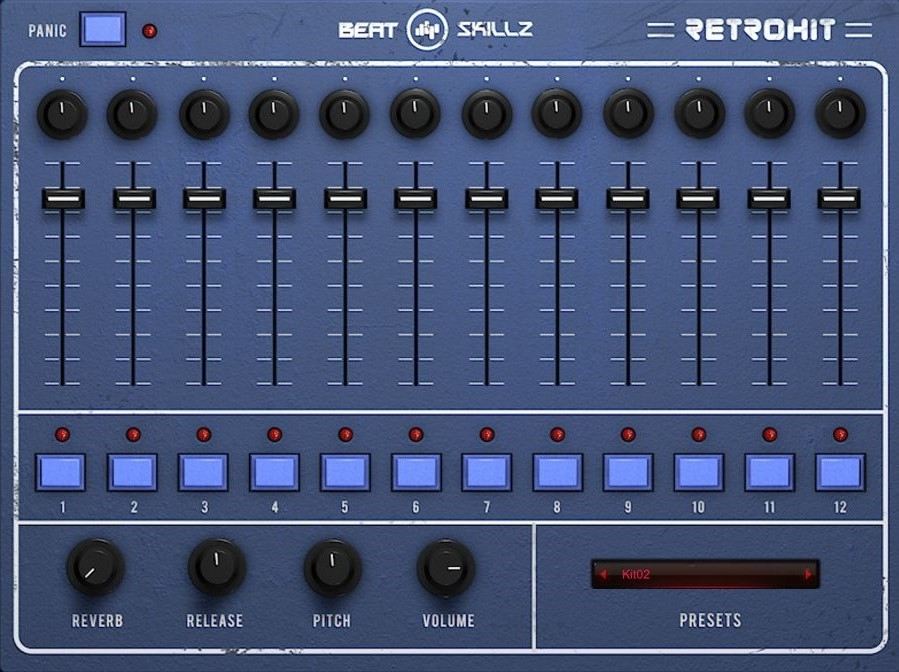
Task: Click the Beat Skillz logo icon
Action: click(427, 29)
